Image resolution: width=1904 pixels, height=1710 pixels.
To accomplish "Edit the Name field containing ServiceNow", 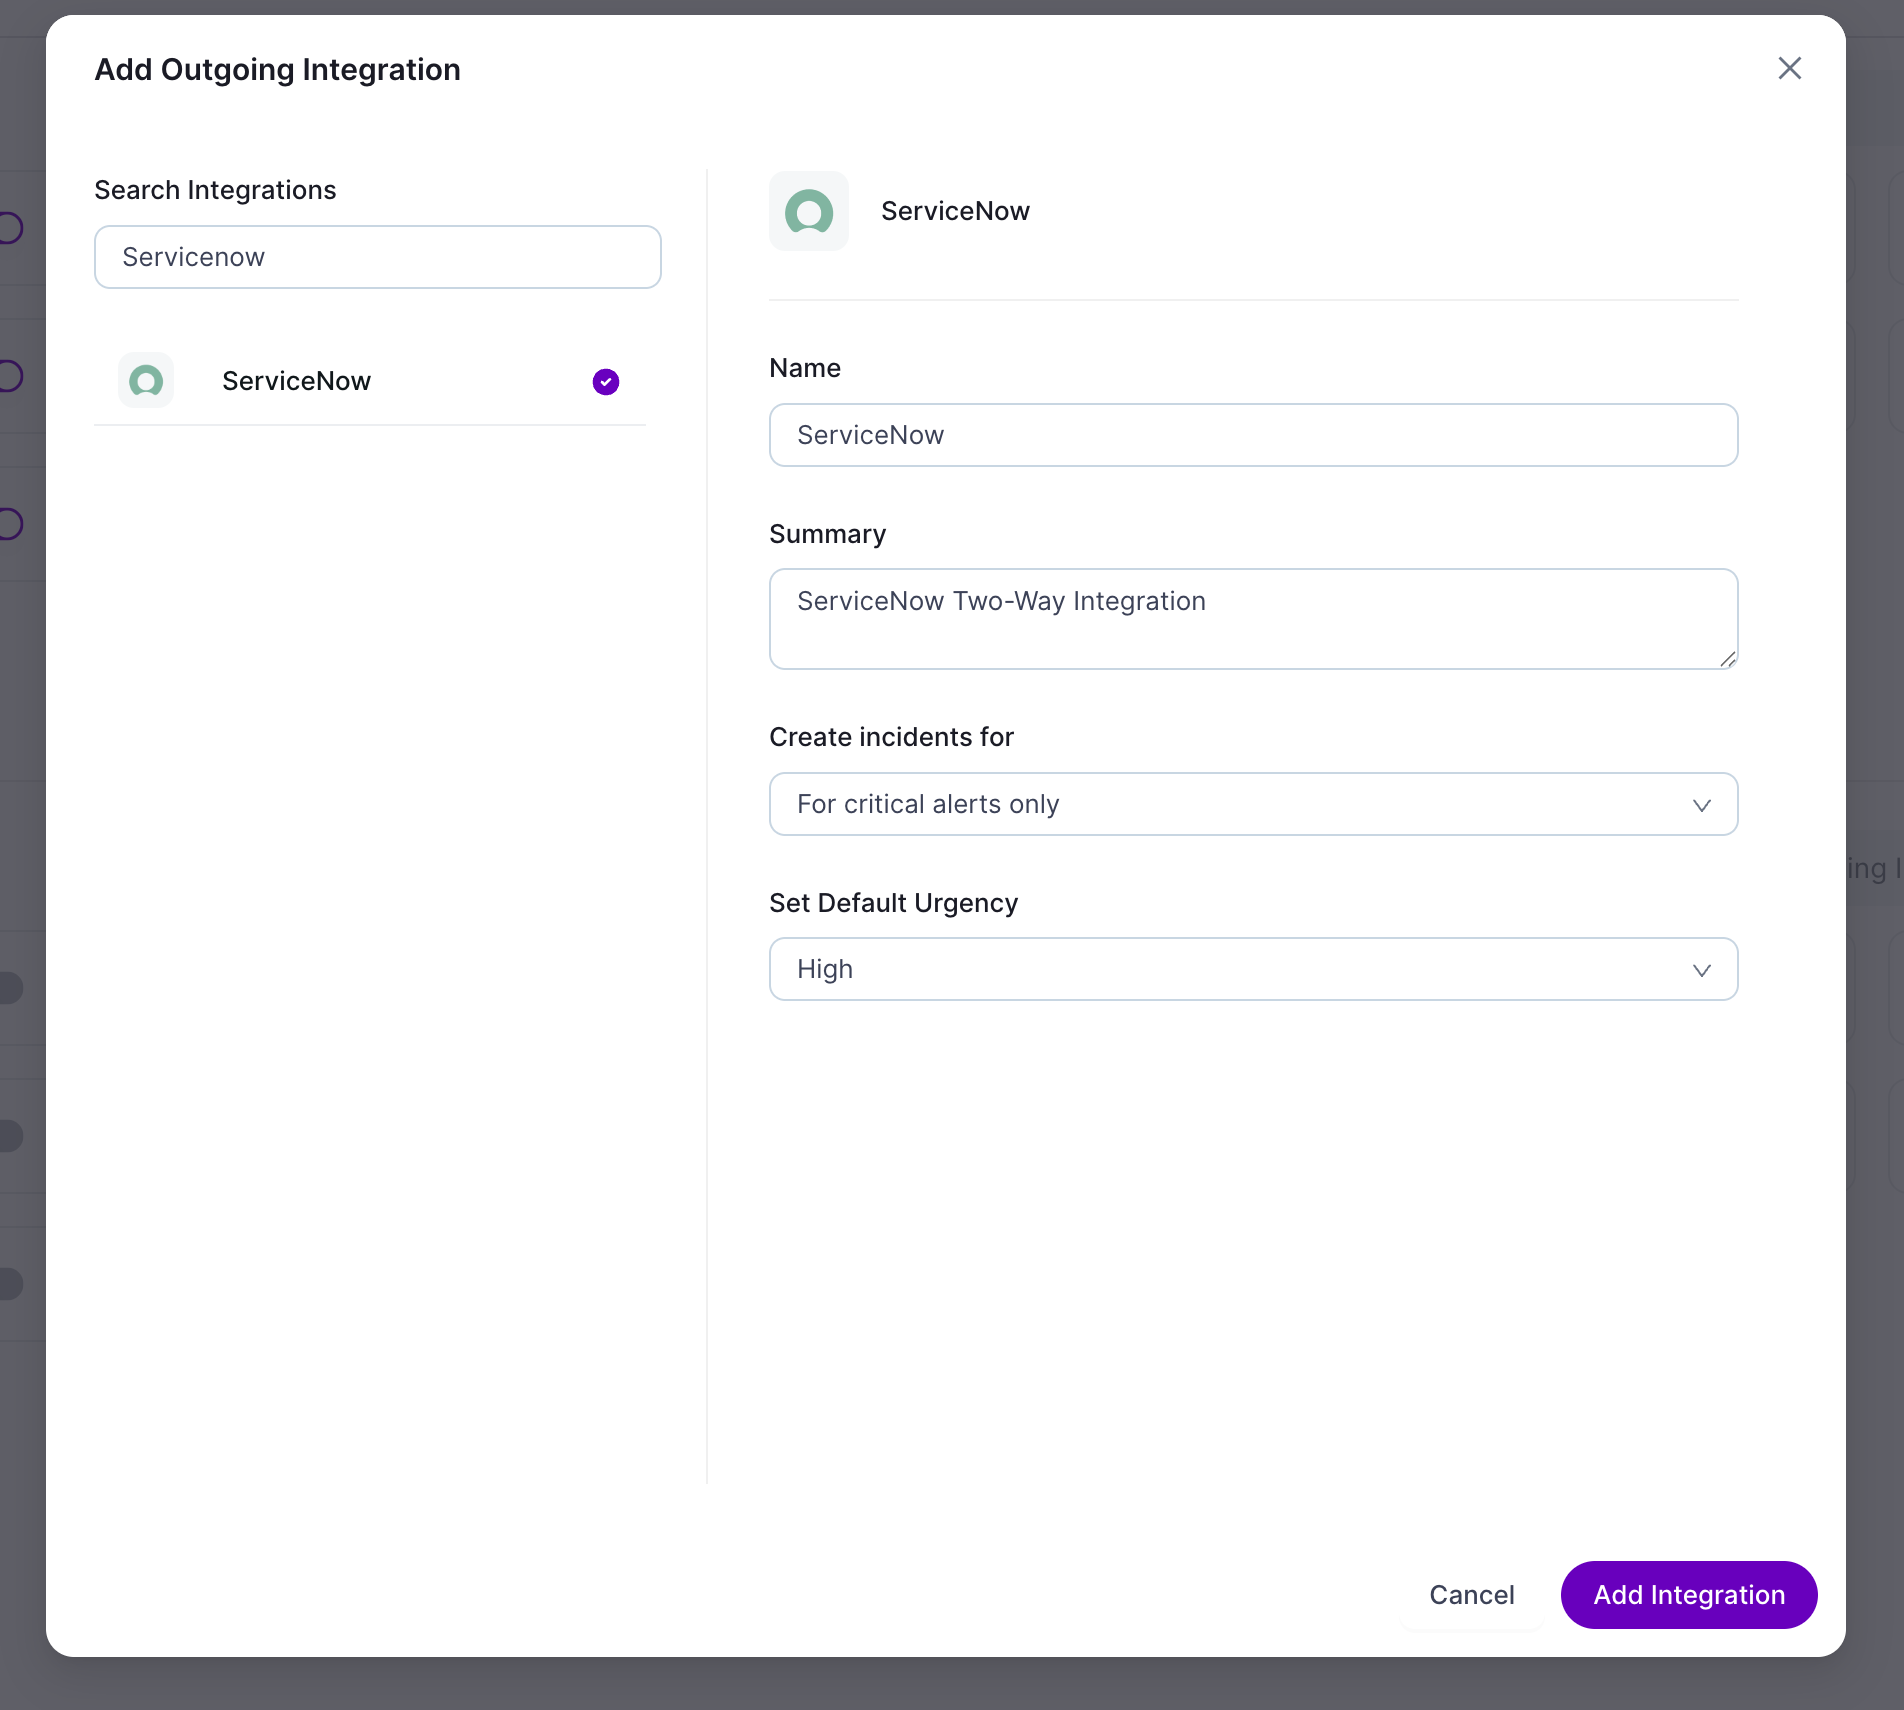I will pyautogui.click(x=1253, y=435).
